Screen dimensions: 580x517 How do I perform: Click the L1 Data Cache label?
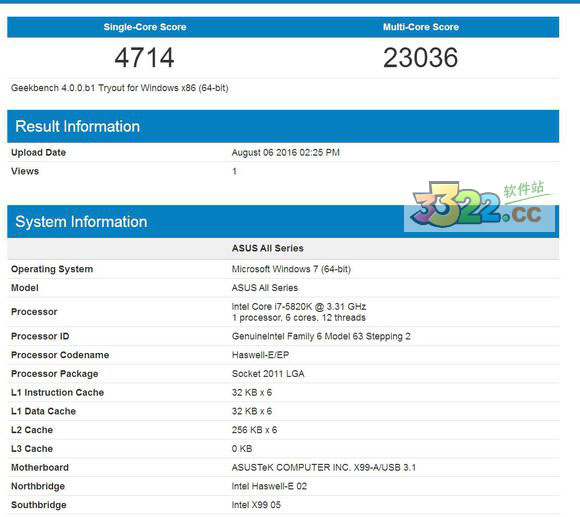pos(43,411)
